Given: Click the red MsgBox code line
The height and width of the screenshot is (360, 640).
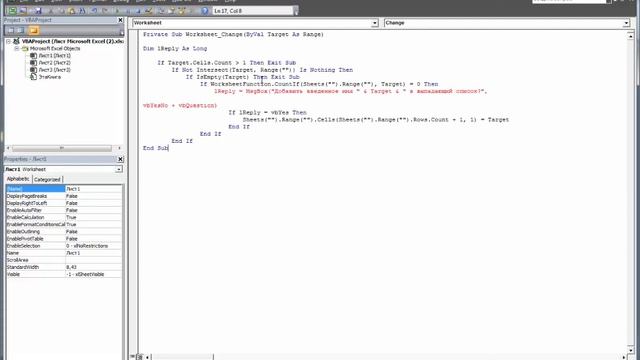Looking at the screenshot, I should (x=351, y=91).
